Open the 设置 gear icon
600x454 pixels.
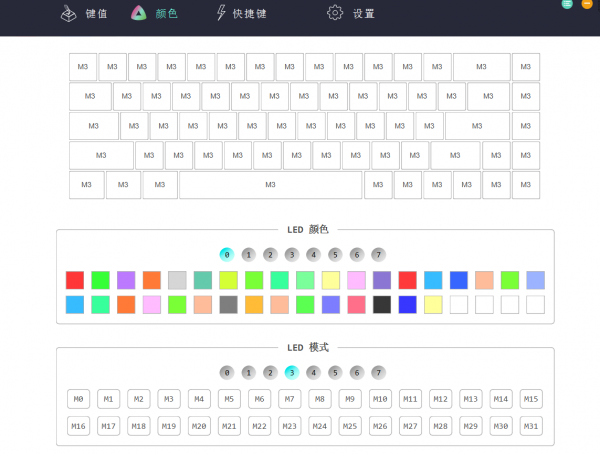pos(335,14)
